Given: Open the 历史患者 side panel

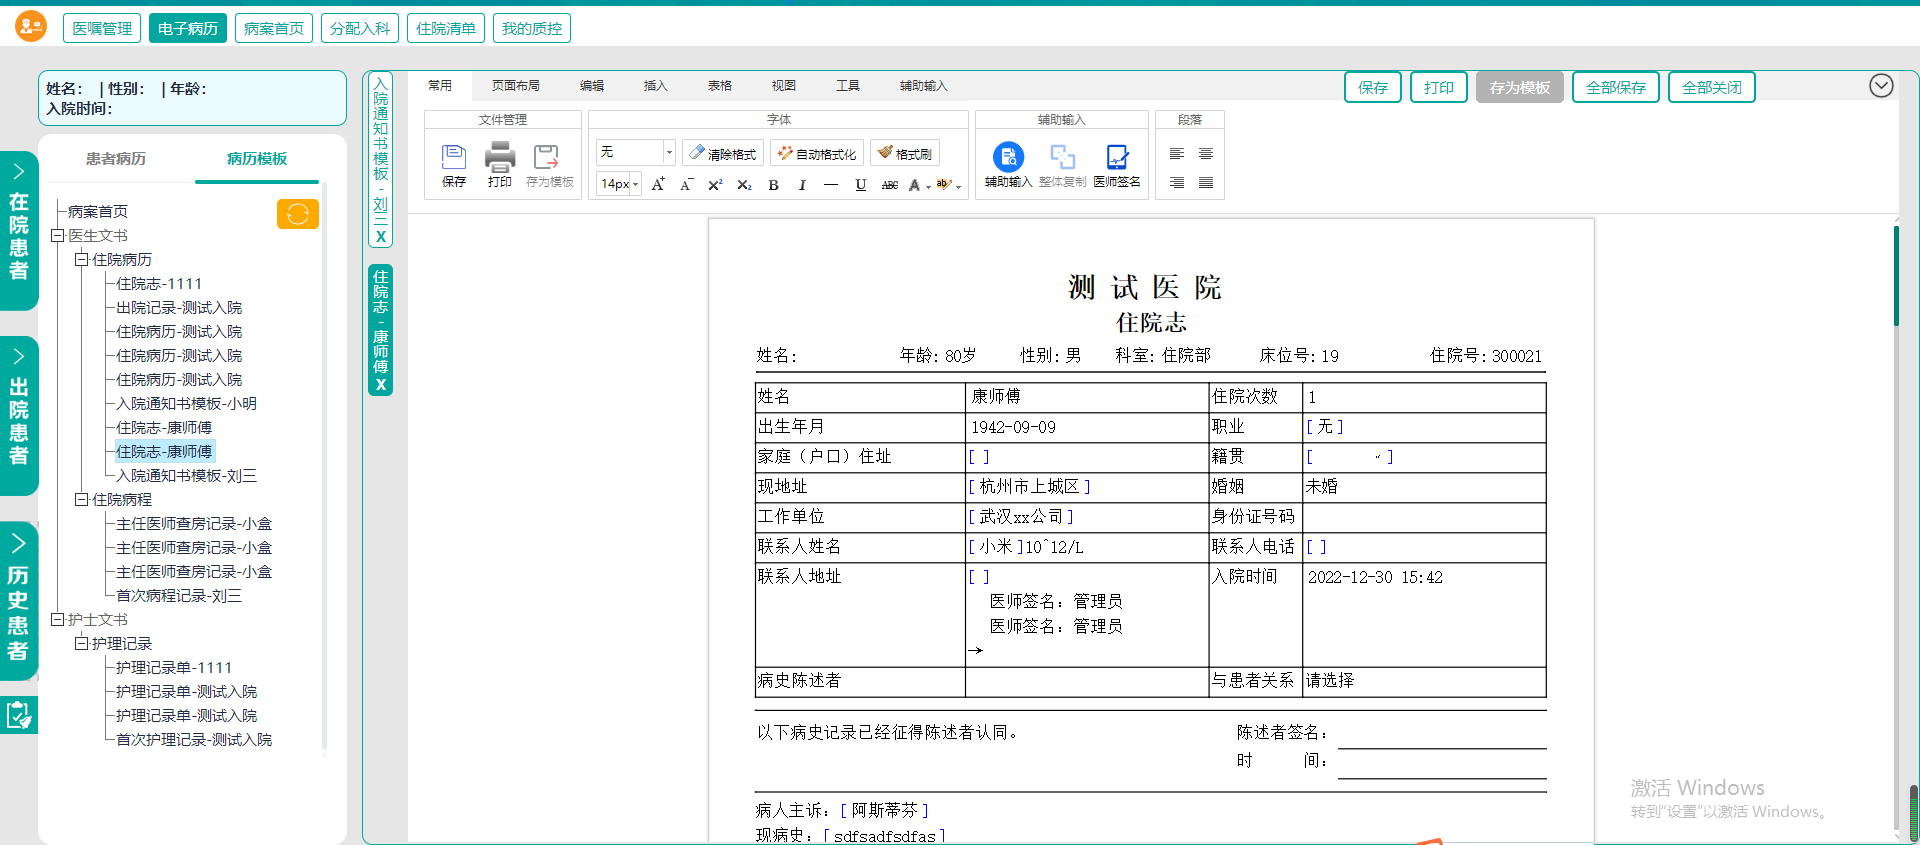Looking at the screenshot, I should (19, 601).
